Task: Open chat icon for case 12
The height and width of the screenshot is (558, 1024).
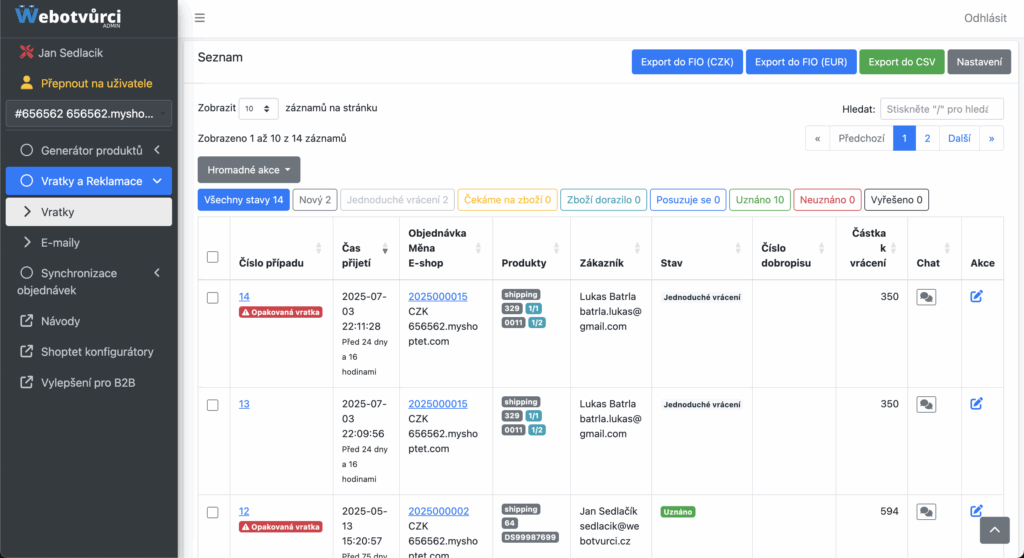Action: pos(926,512)
